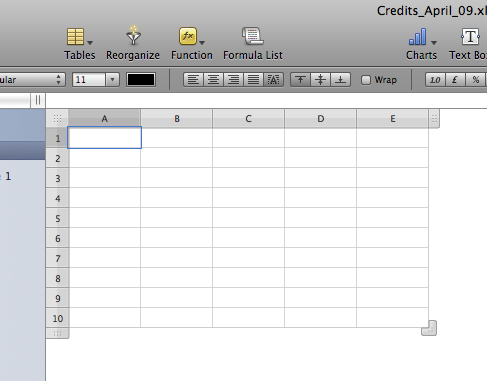Image resolution: width=487 pixels, height=381 pixels.
Task: Open the Function fx icon
Action: pos(188,36)
